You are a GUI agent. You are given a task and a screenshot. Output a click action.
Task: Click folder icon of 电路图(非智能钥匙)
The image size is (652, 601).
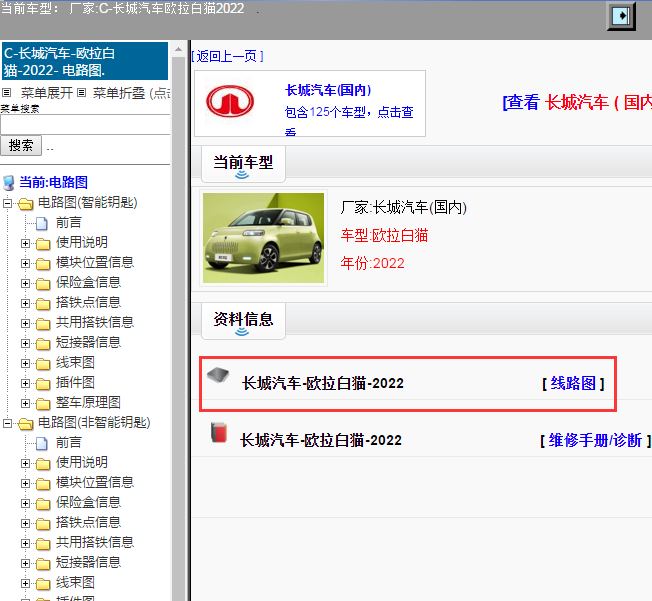click(x=26, y=423)
